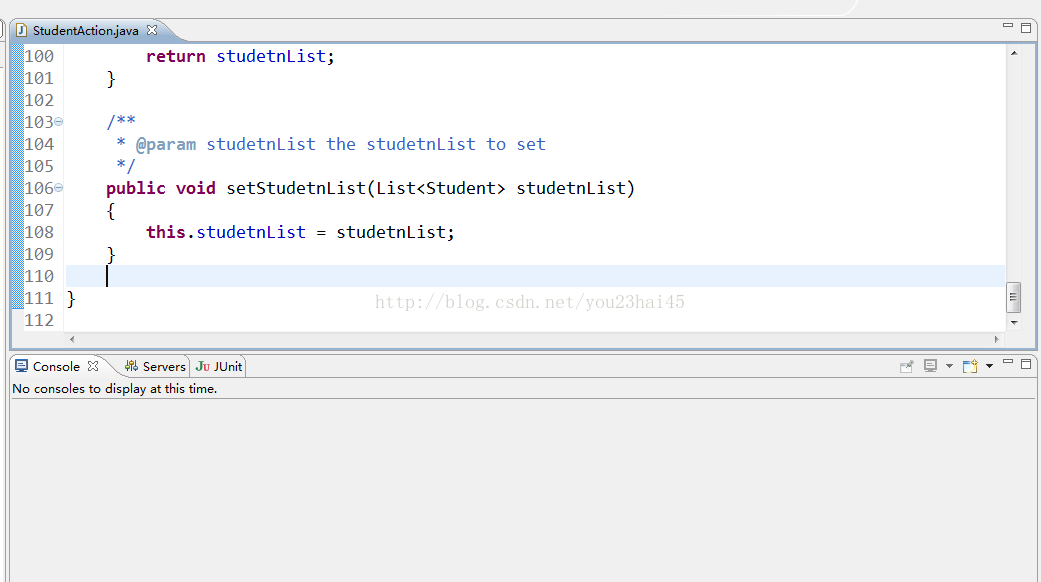The width and height of the screenshot is (1041, 582).
Task: Click the 'No consoles to display' message
Action: coord(115,389)
